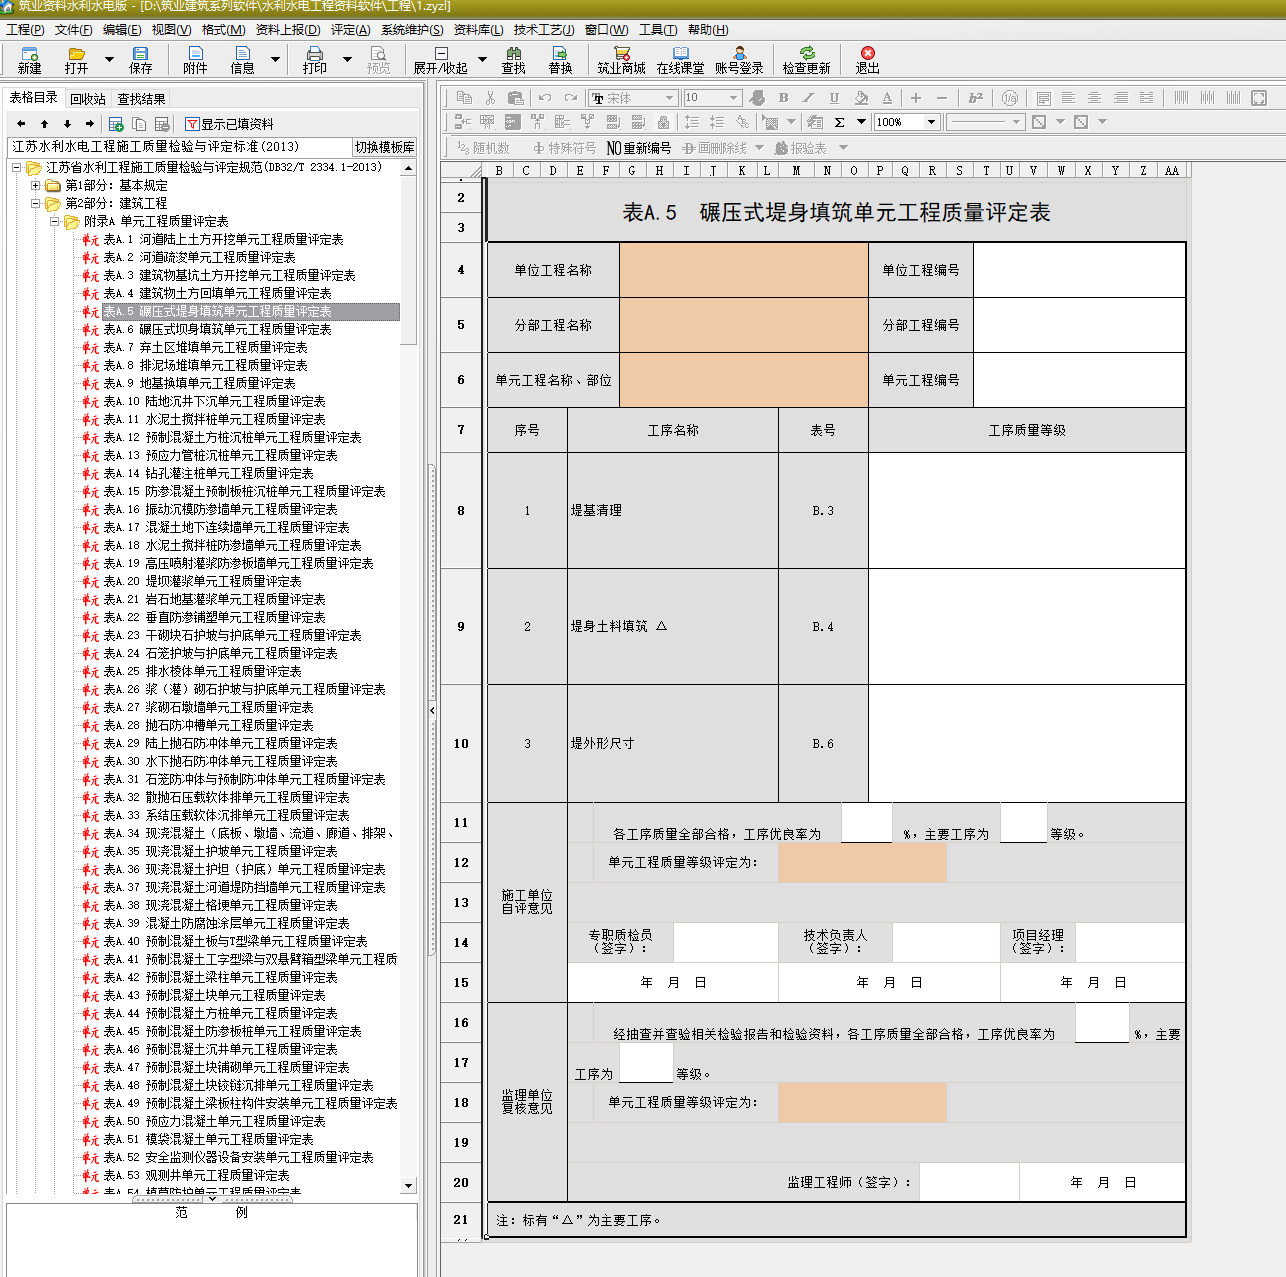The image size is (1286, 1277).
Task: Open 筑业商城 shop icon
Action: pos(621,60)
